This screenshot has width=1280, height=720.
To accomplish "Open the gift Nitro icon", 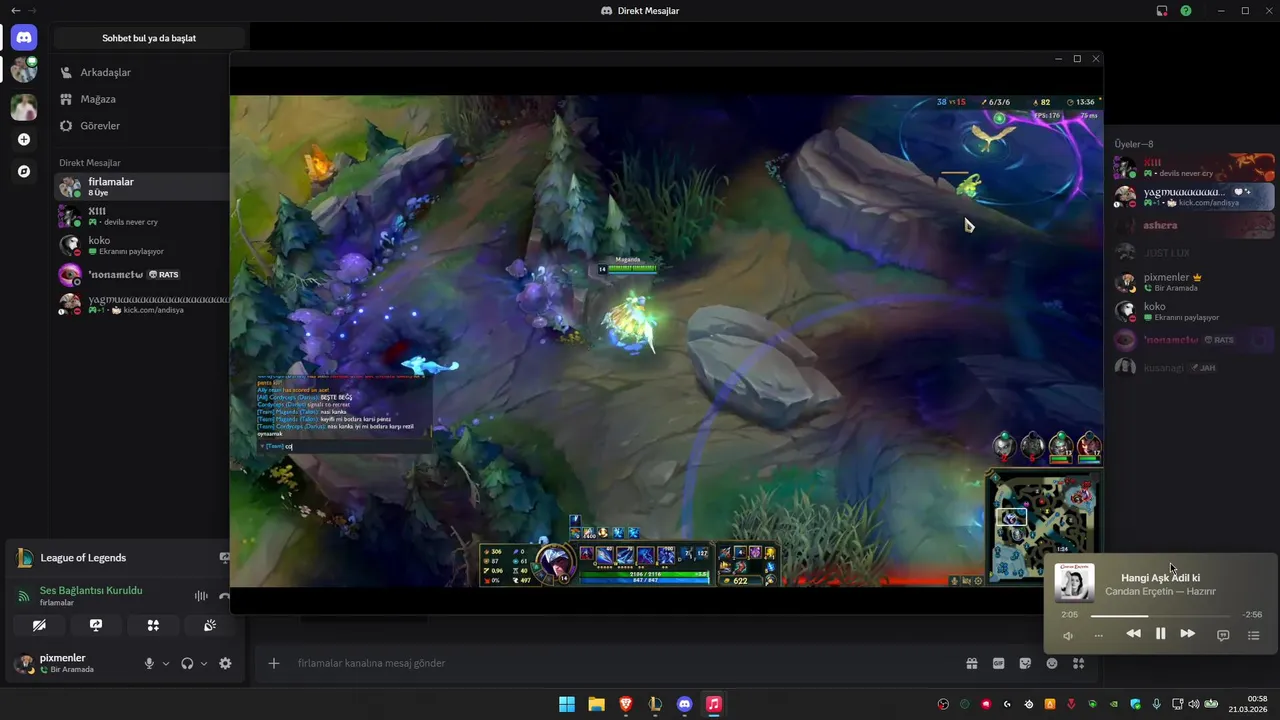I will click(971, 663).
